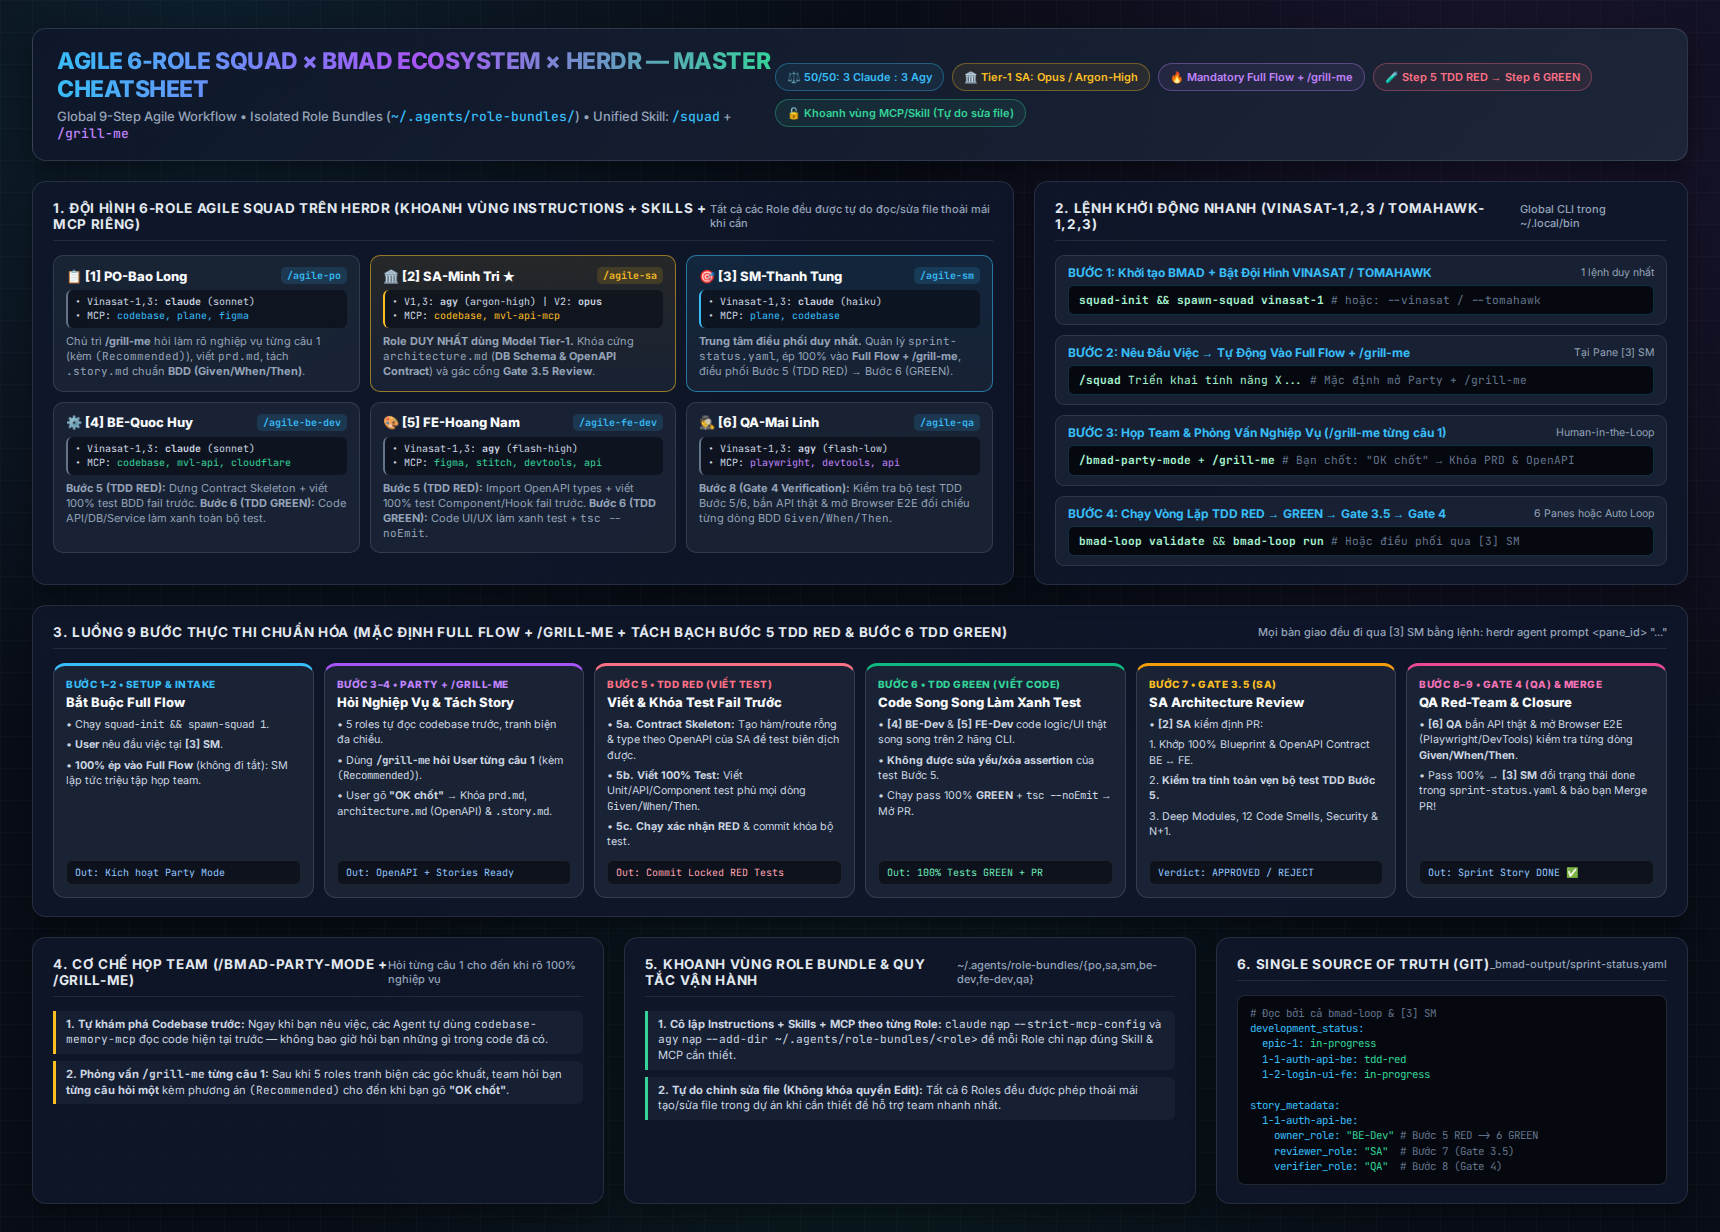Click the /bmad-party-mode + /grill-me command box
Image resolution: width=1720 pixels, height=1232 pixels.
(1360, 461)
